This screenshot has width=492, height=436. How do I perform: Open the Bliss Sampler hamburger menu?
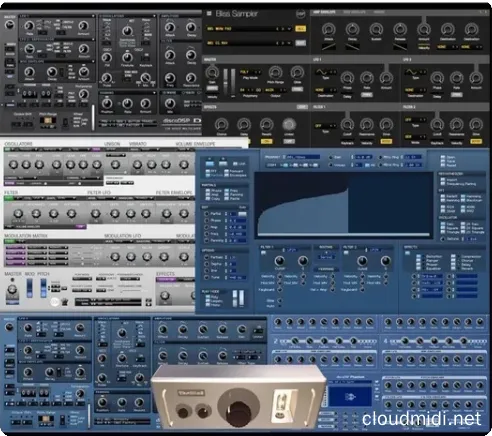(209, 13)
